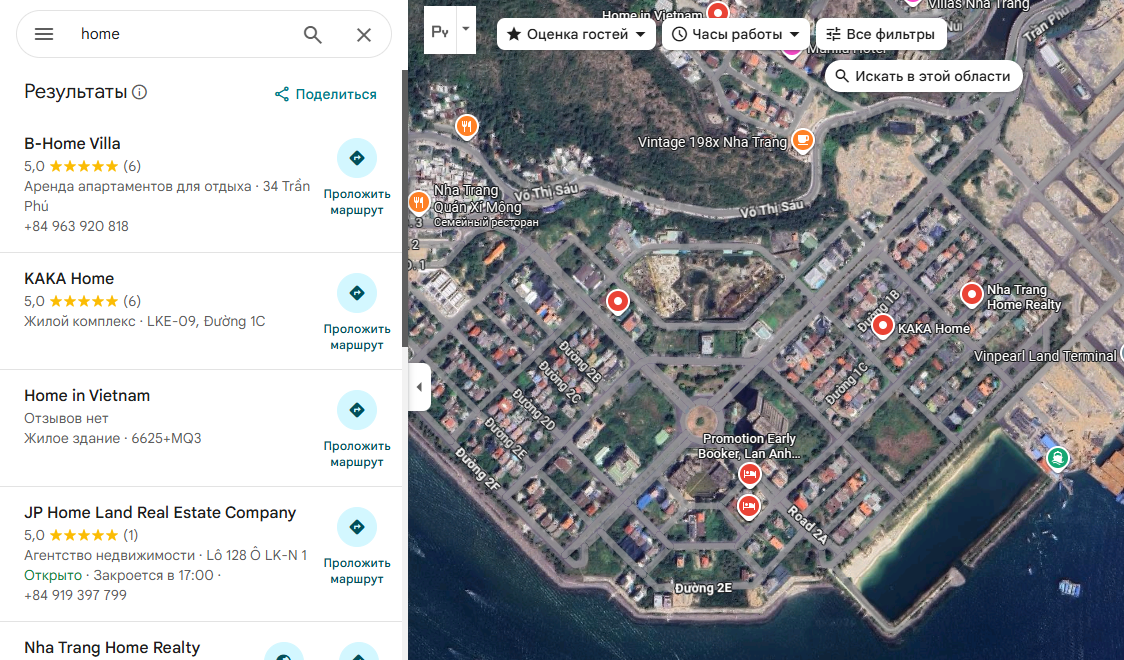Click the green ferry terminal pin

click(x=1057, y=457)
